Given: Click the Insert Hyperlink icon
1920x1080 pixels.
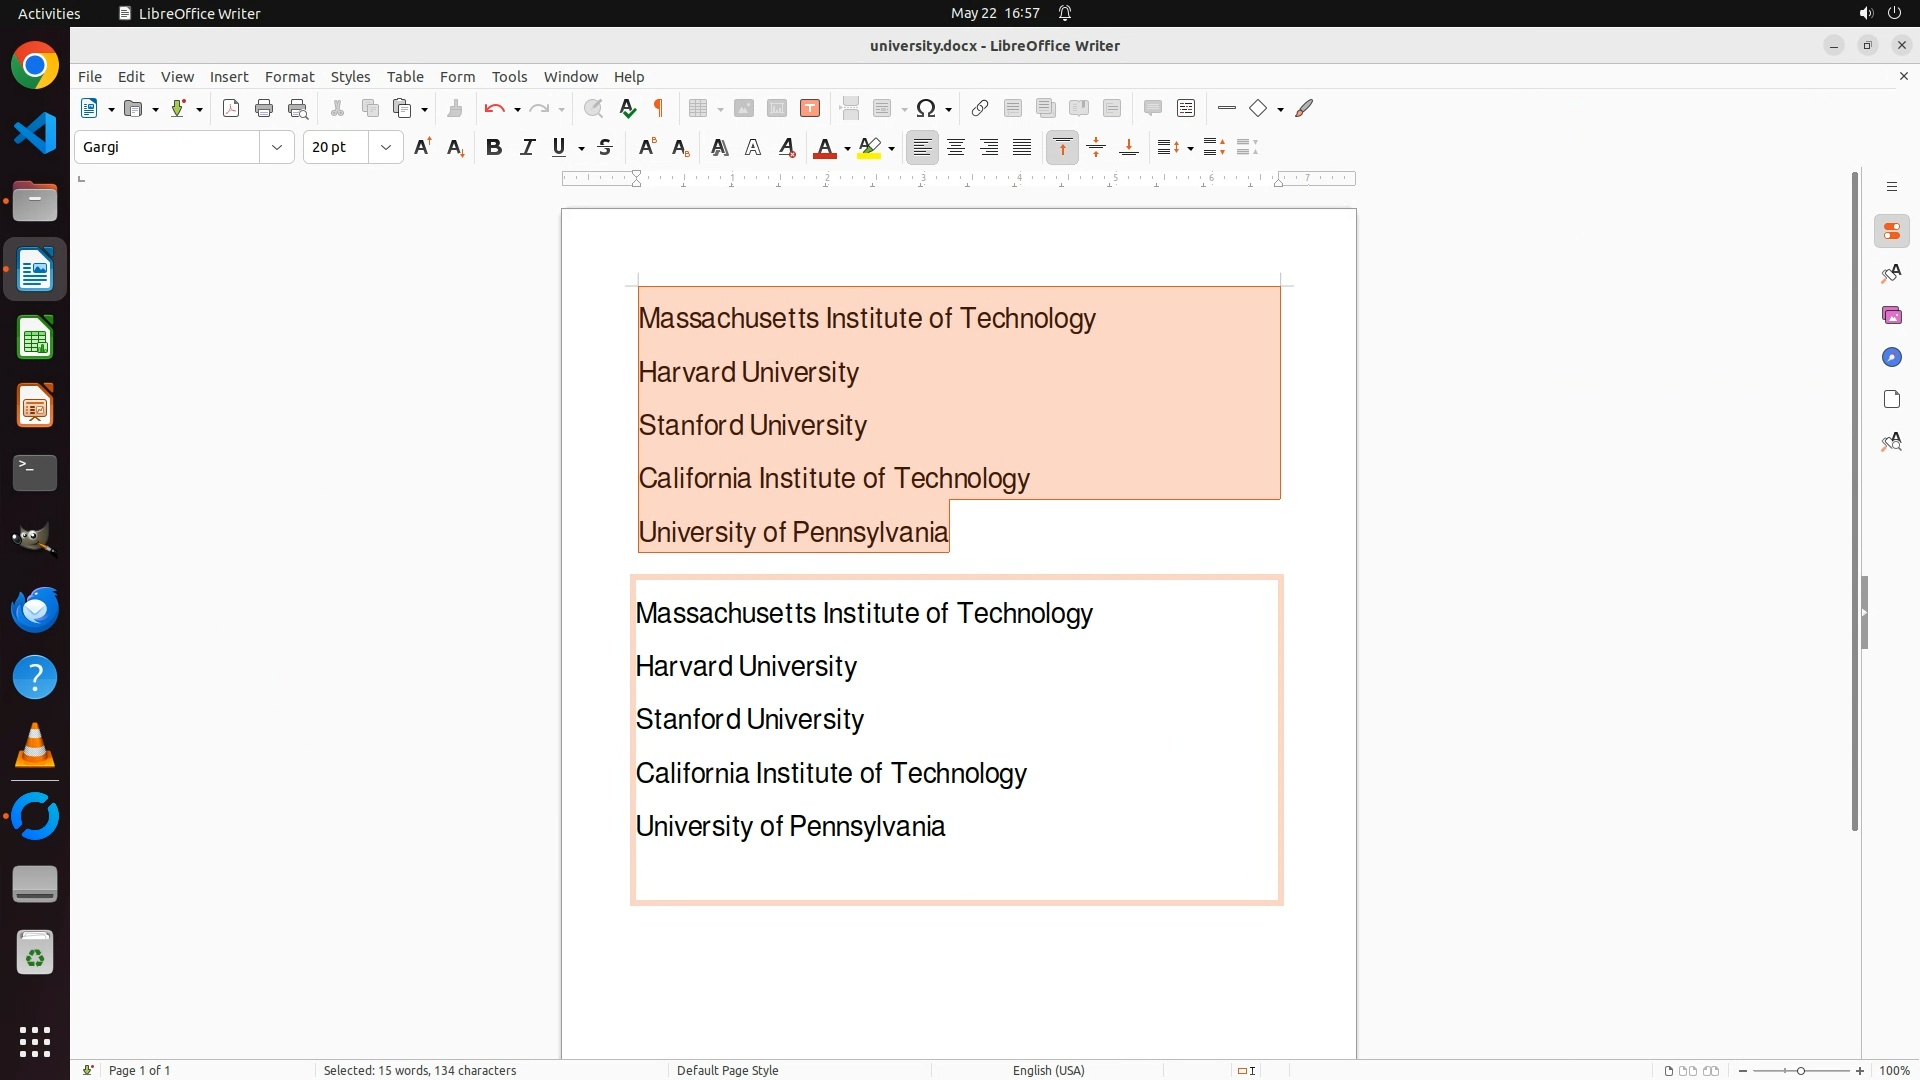Looking at the screenshot, I should [980, 109].
